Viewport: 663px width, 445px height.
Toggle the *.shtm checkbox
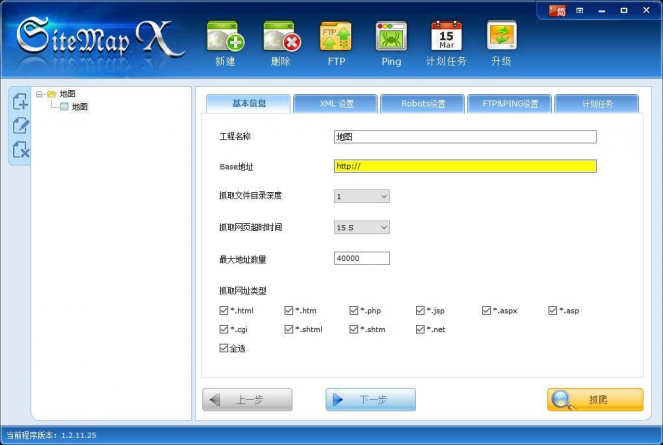pyautogui.click(x=354, y=329)
